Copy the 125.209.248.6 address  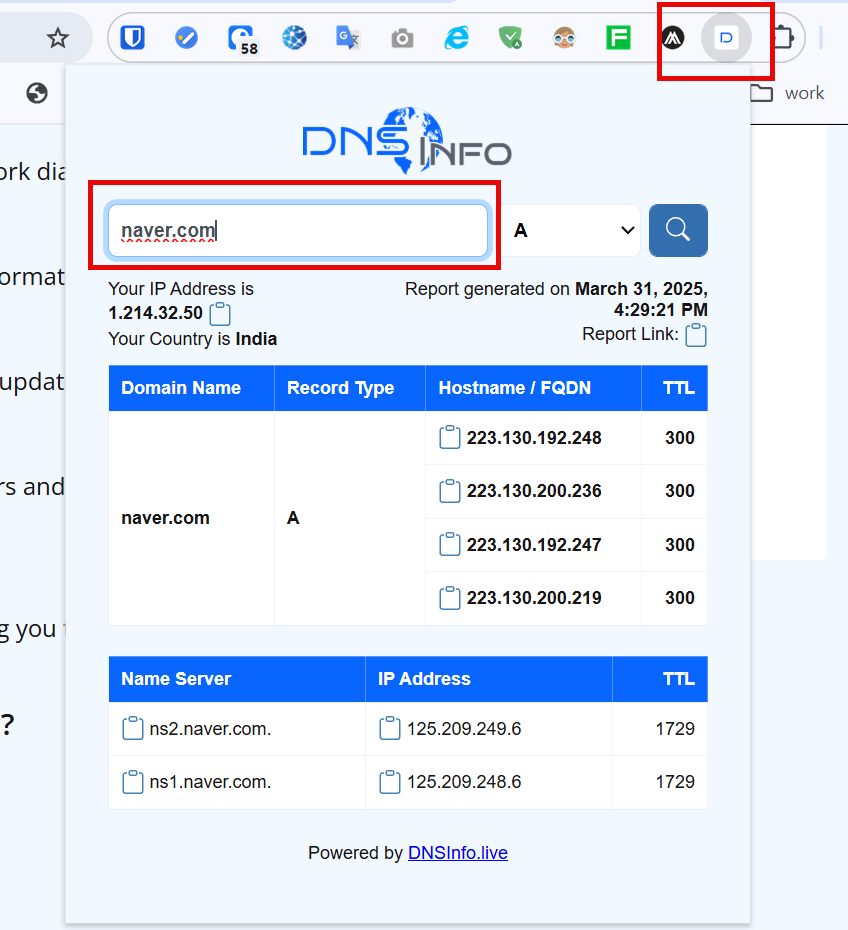[x=390, y=782]
